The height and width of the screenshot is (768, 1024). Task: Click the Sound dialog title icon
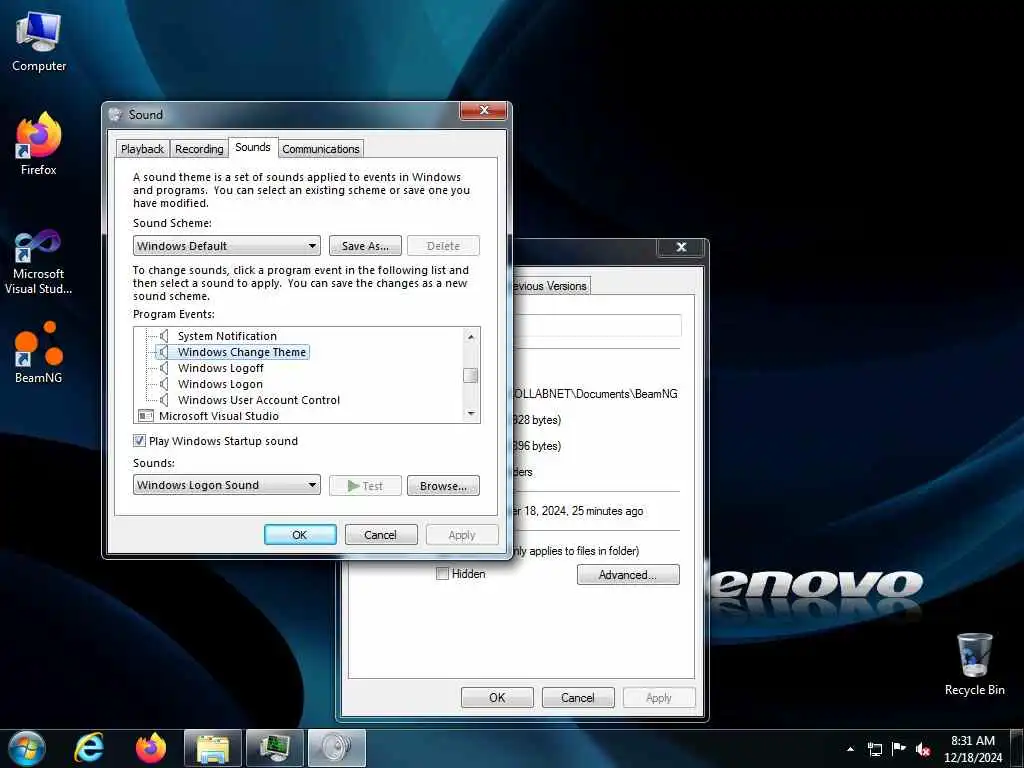click(116, 114)
